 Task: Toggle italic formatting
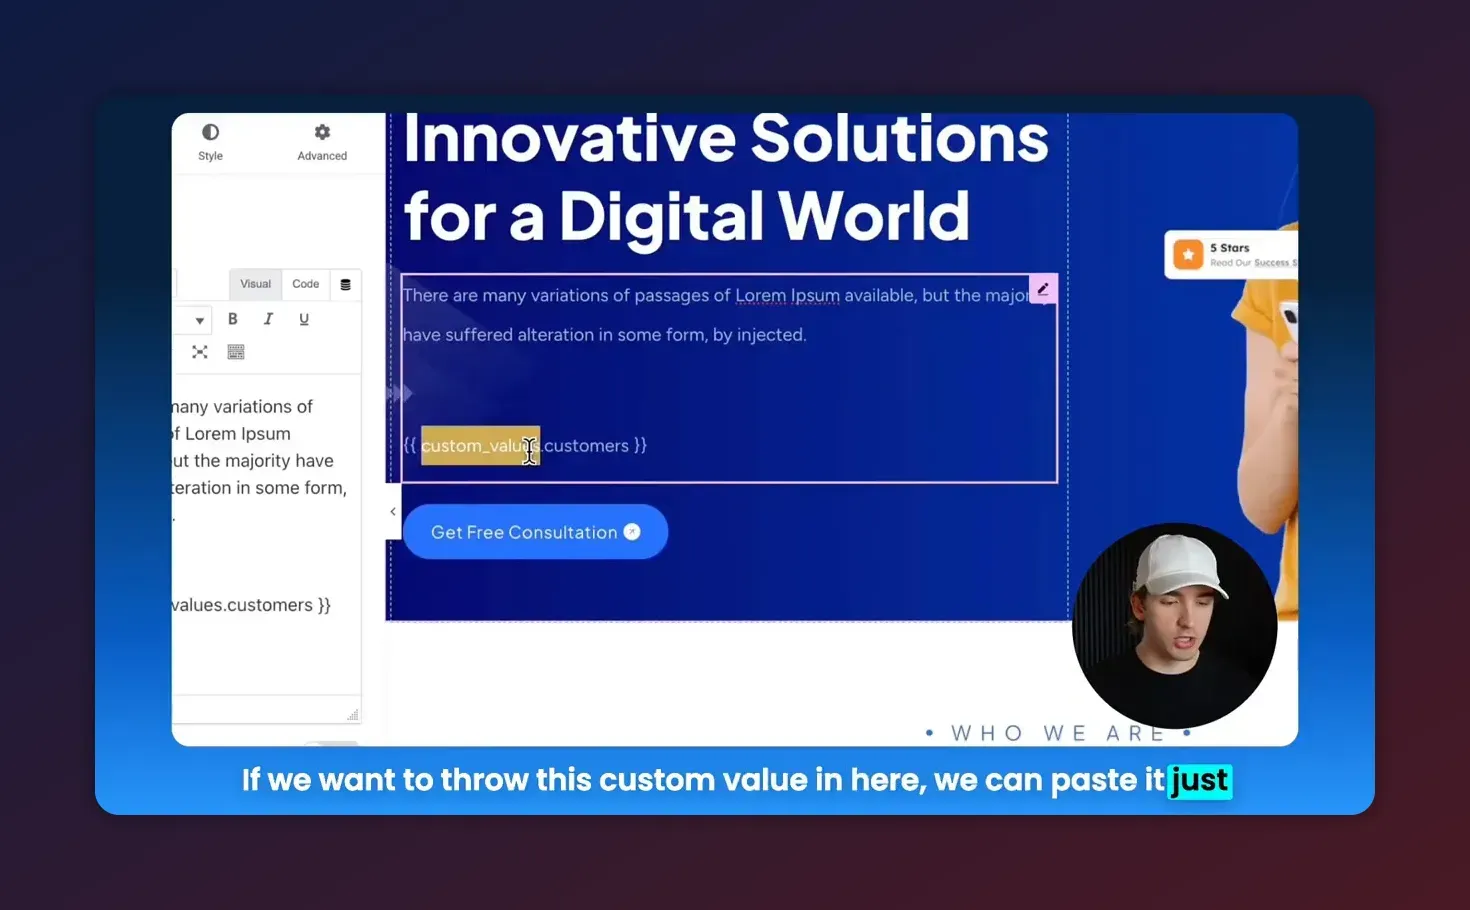[x=268, y=319]
